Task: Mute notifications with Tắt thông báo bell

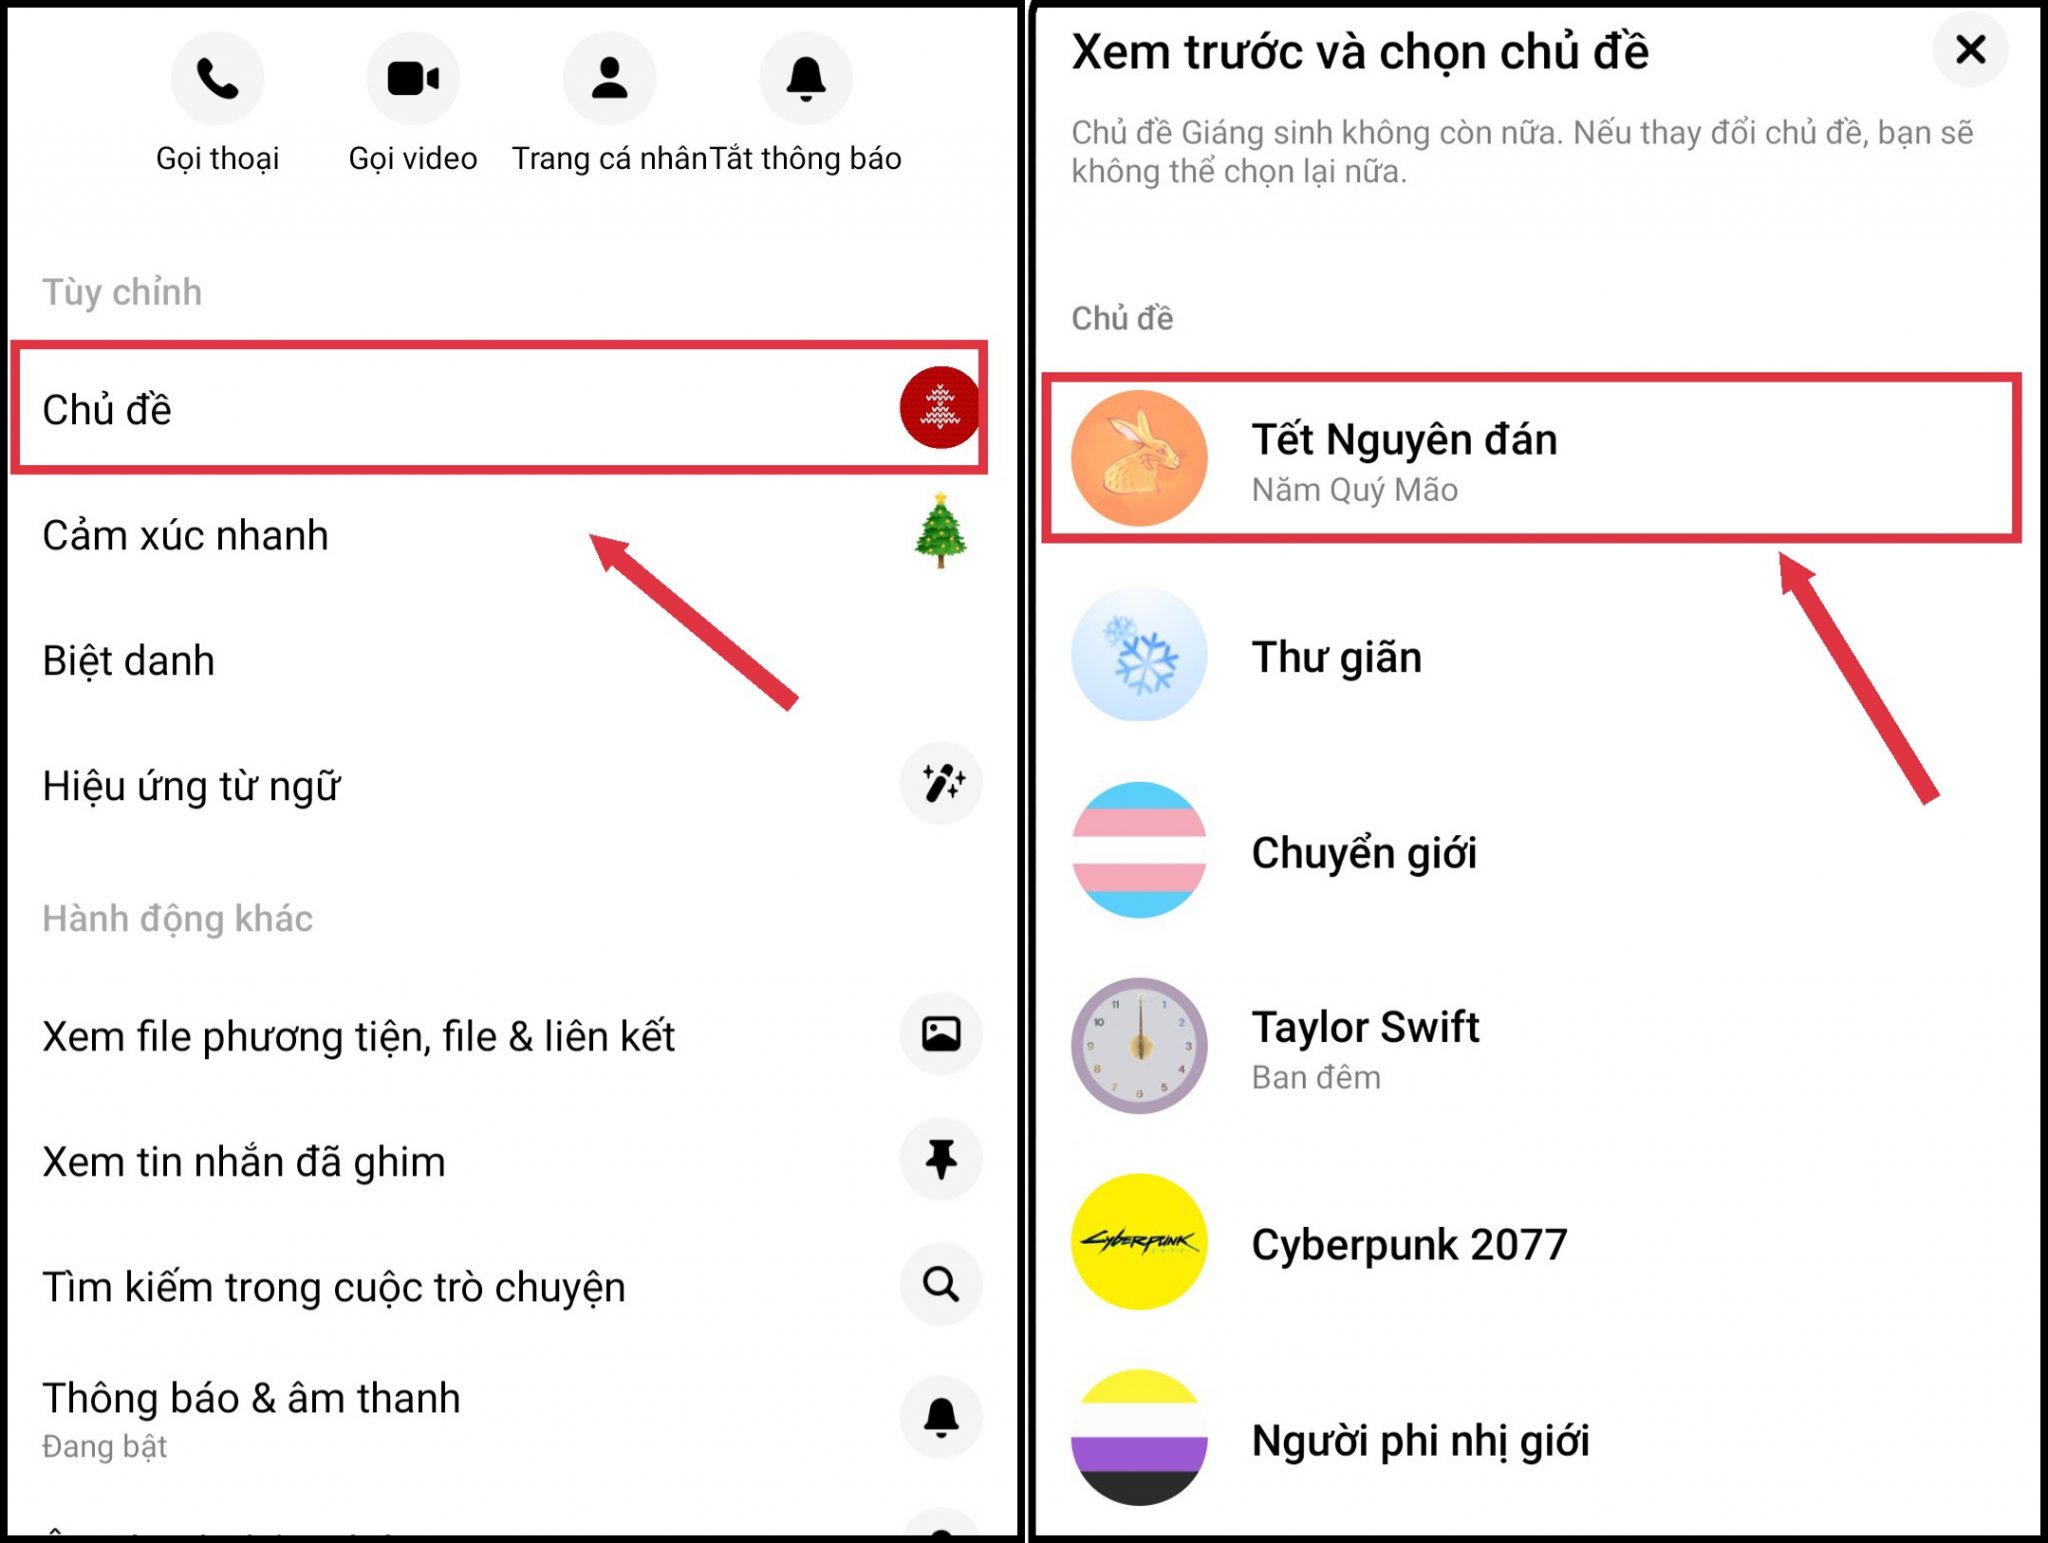Action: point(805,79)
